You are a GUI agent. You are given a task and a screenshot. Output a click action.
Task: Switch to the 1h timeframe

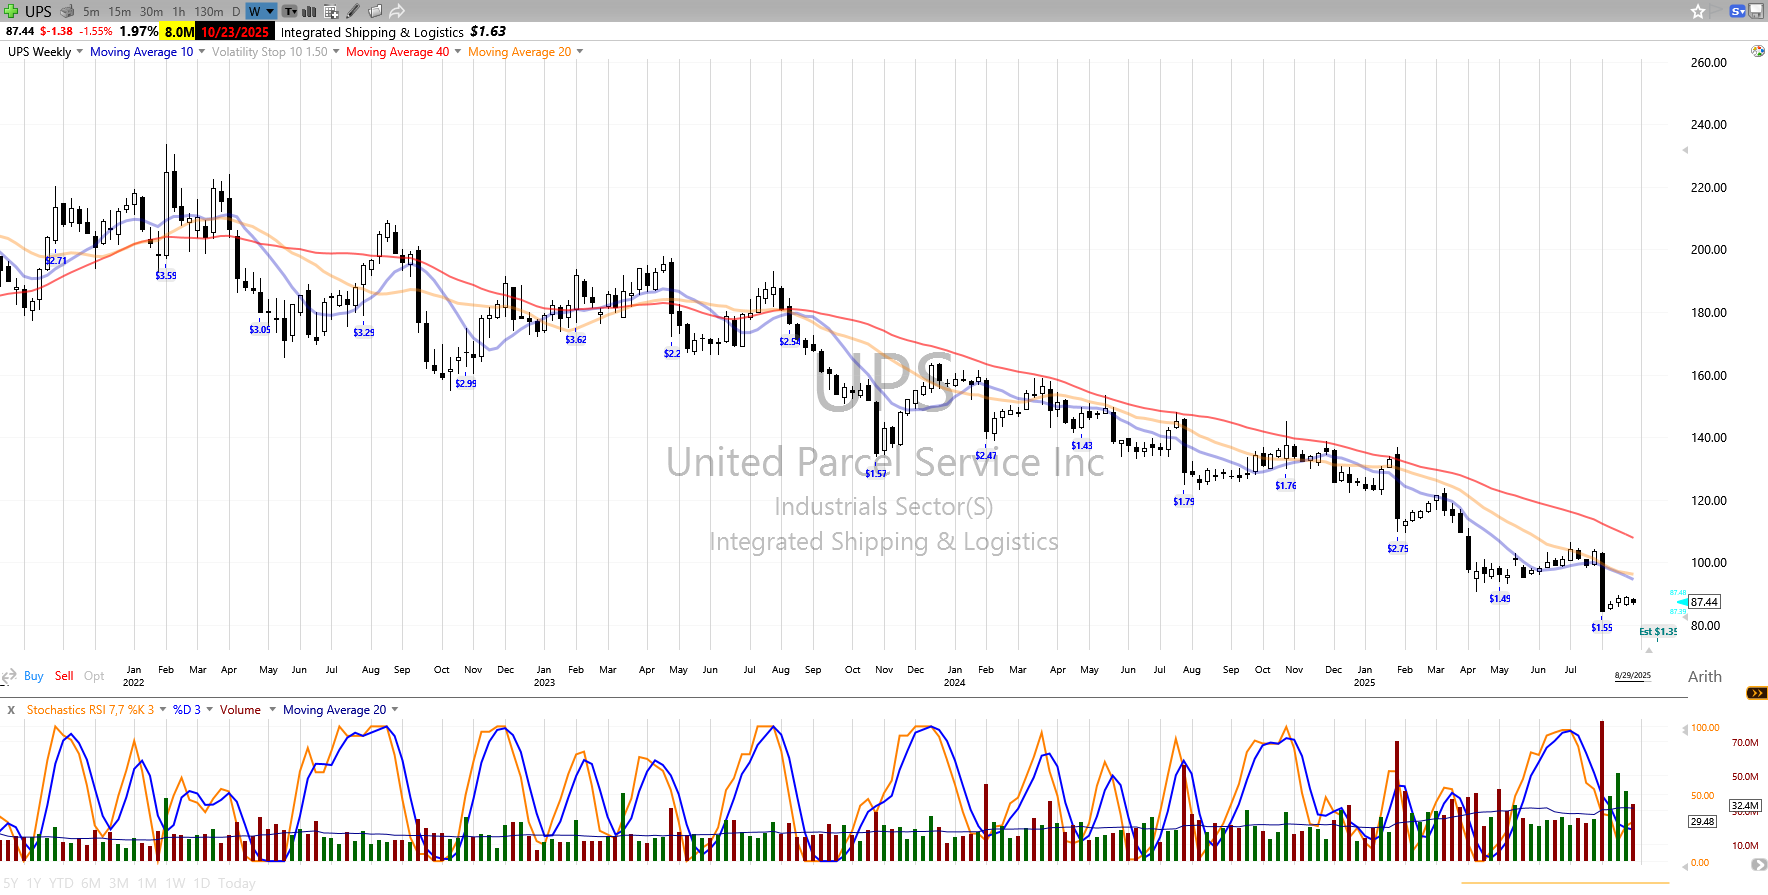coord(178,11)
